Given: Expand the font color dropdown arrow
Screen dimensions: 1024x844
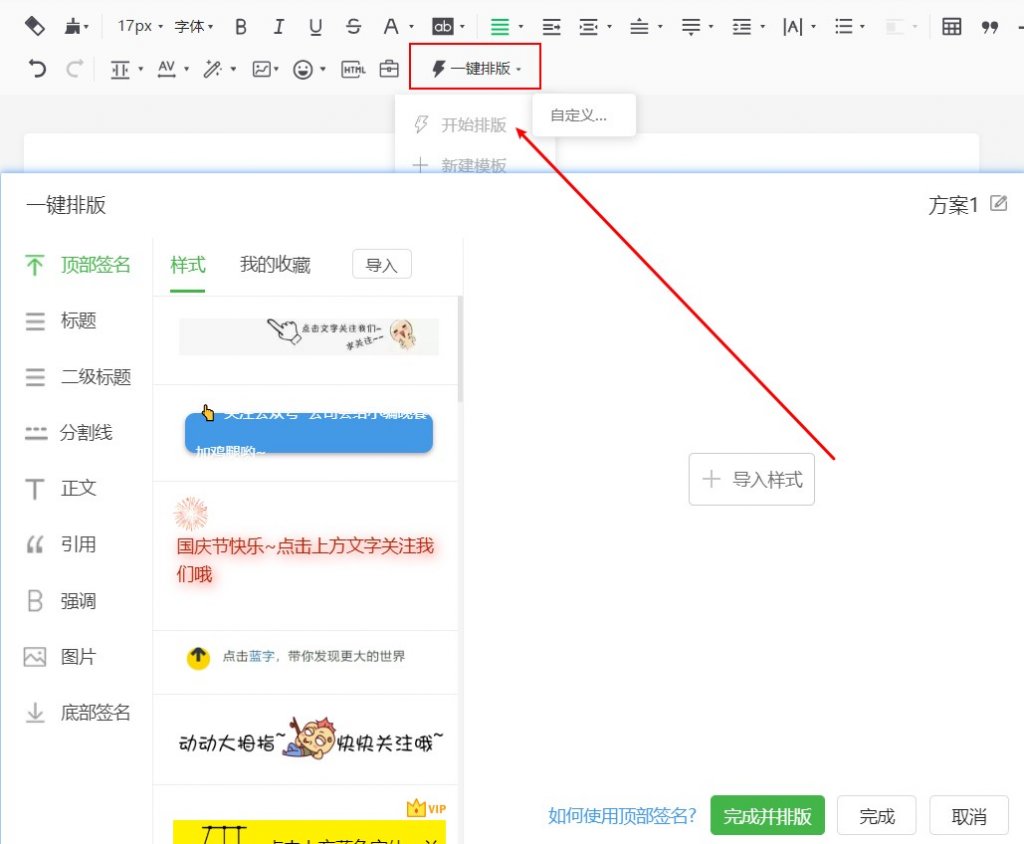Looking at the screenshot, I should point(411,27).
